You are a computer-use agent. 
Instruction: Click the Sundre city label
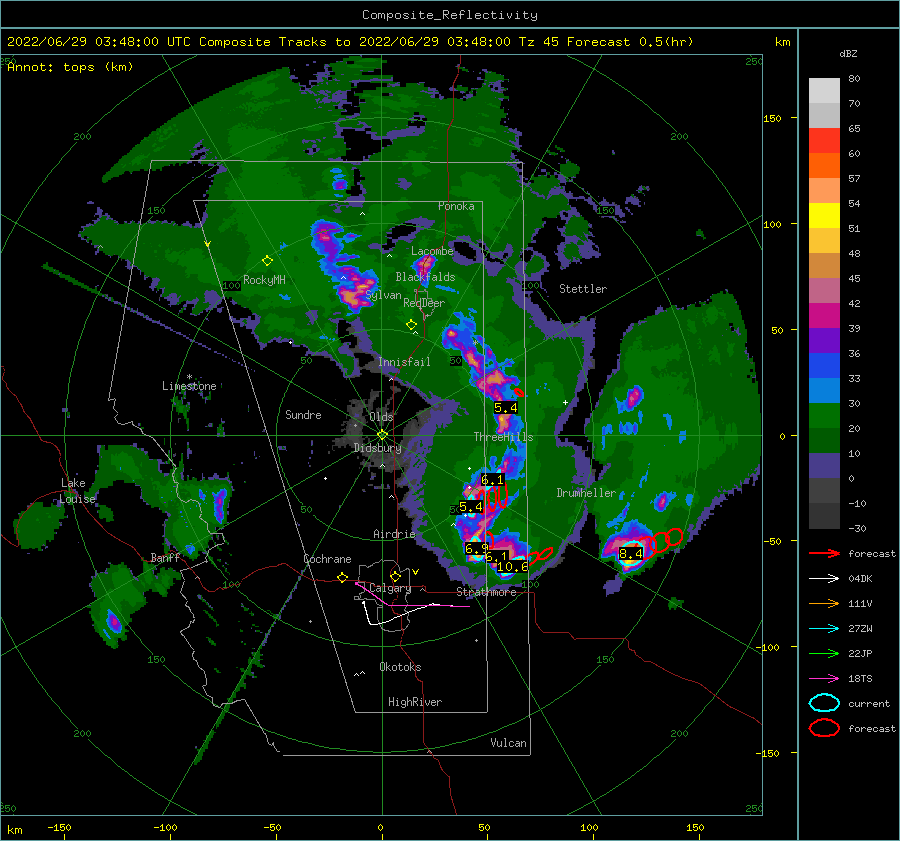[x=303, y=415]
